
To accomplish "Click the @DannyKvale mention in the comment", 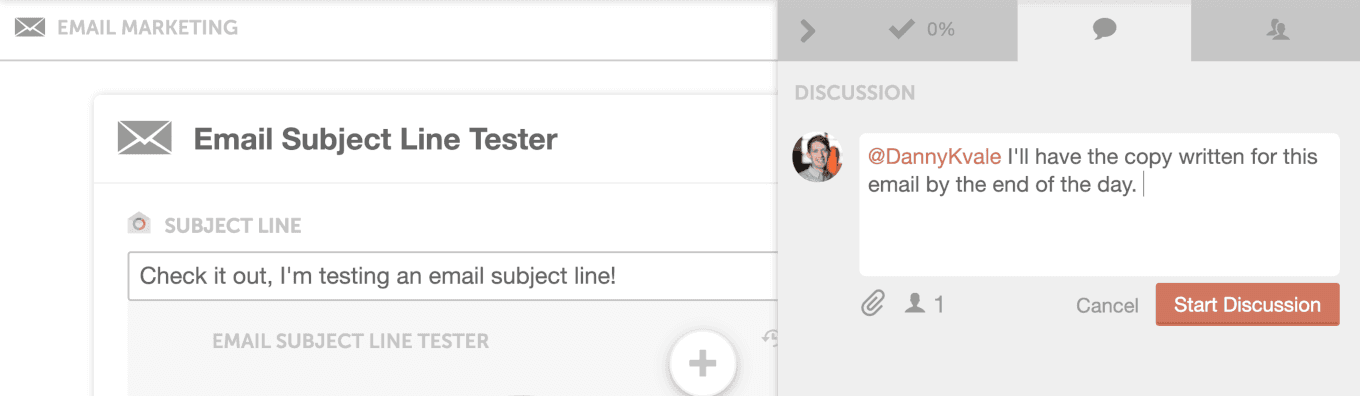I will coord(934,157).
